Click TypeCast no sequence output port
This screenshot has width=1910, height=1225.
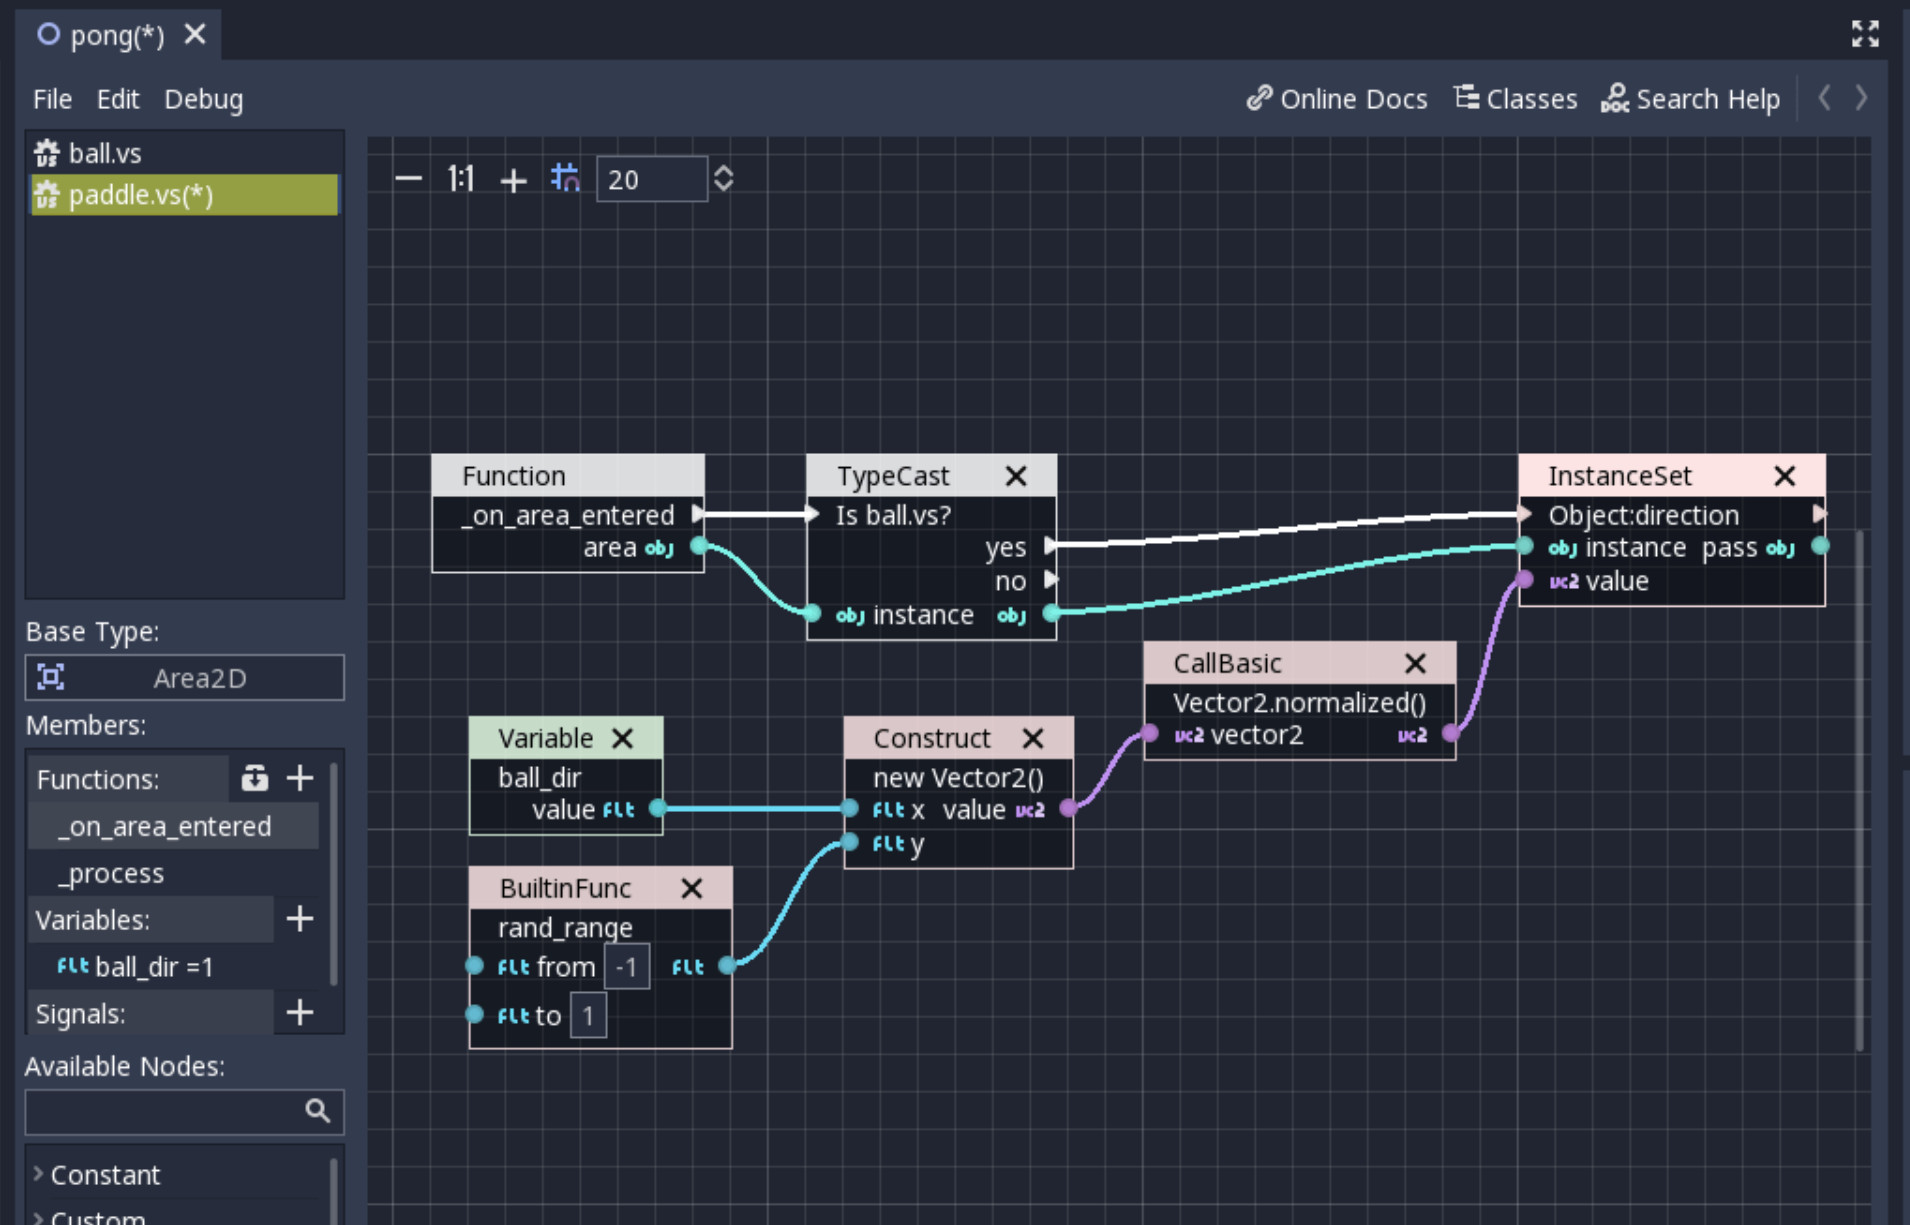(x=1051, y=579)
